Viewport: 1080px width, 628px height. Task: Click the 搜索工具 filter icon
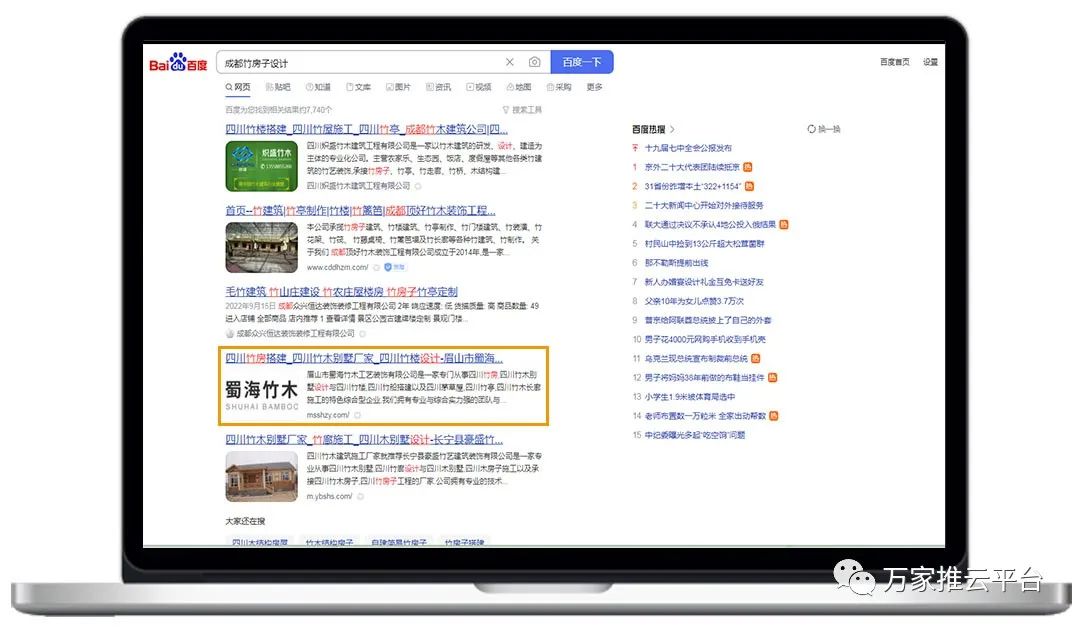click(505, 110)
